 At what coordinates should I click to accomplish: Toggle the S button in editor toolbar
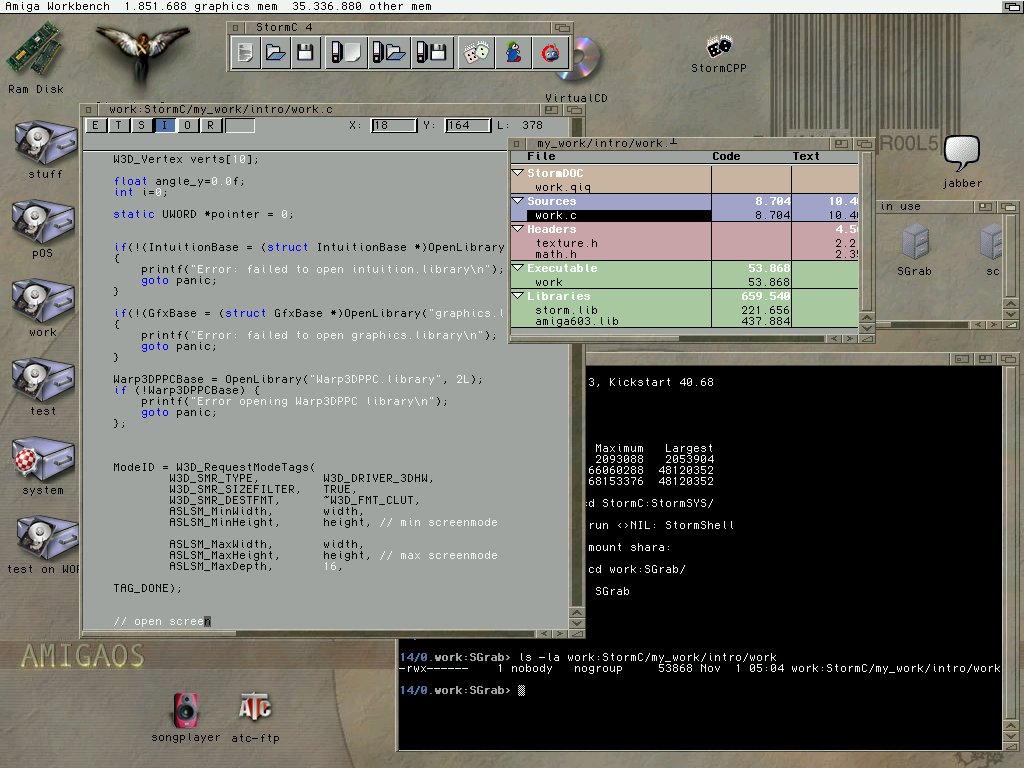(x=142, y=125)
